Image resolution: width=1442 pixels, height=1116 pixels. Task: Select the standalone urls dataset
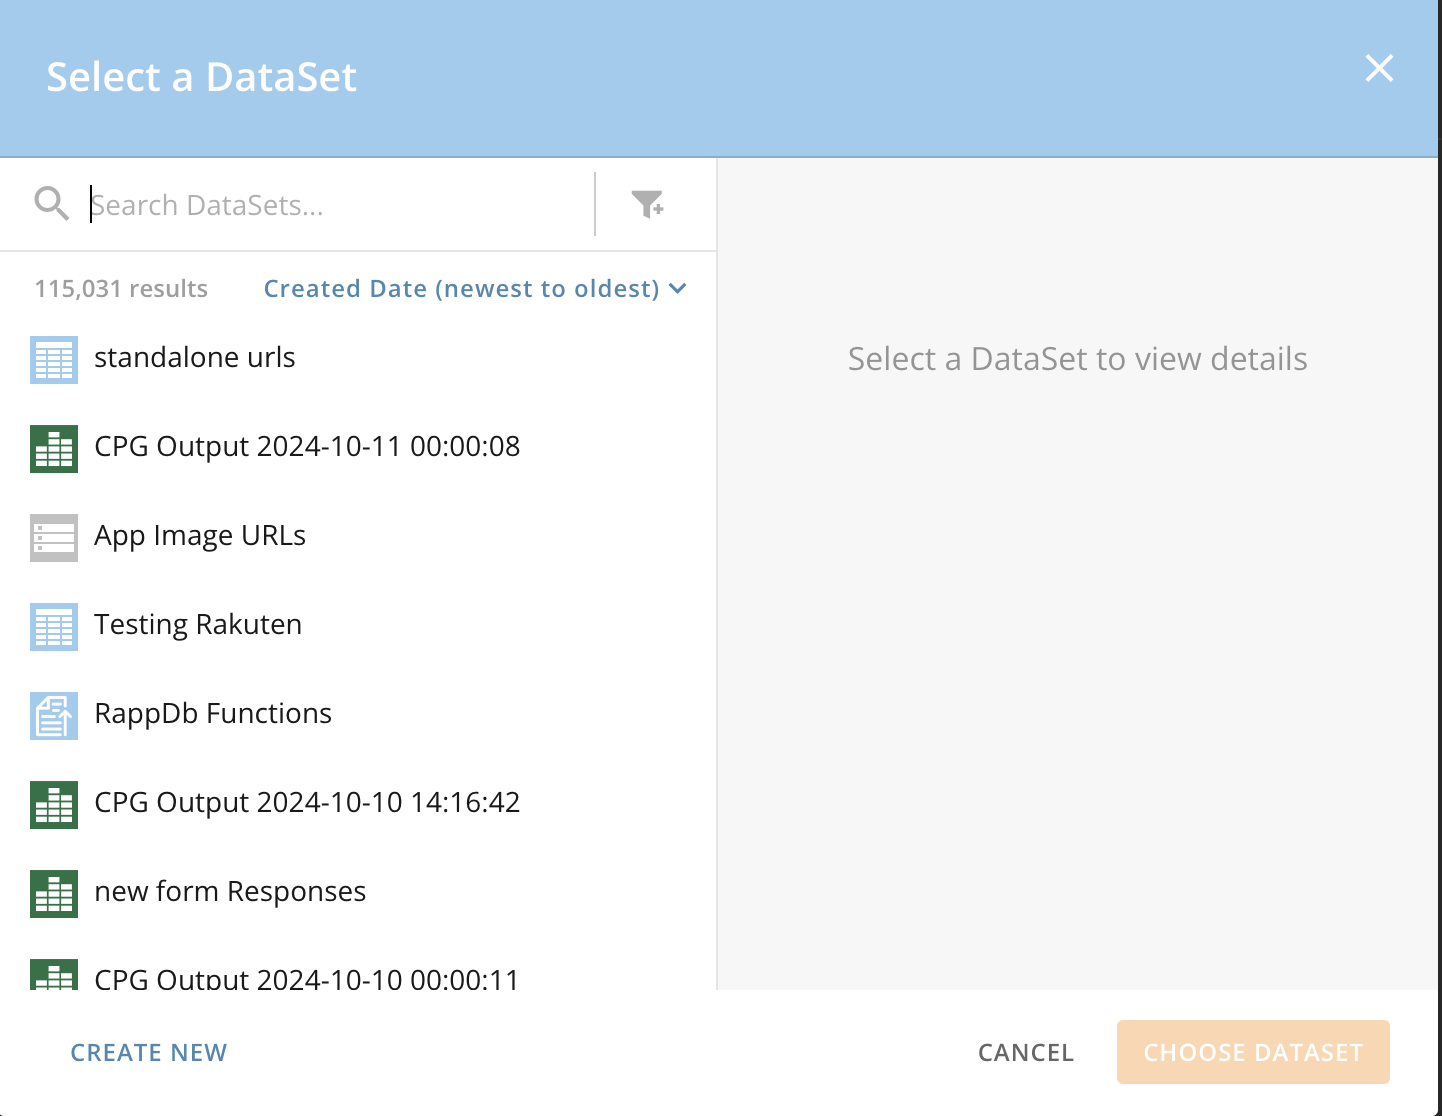click(x=195, y=357)
